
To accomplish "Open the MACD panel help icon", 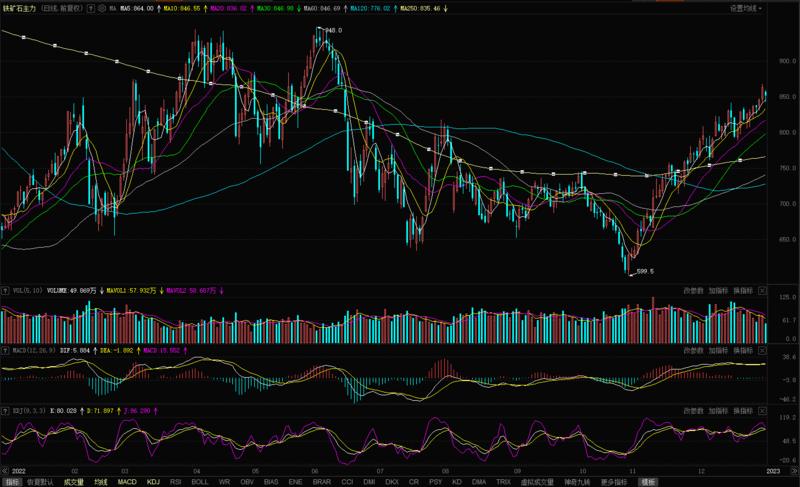I will pyautogui.click(x=5, y=351).
